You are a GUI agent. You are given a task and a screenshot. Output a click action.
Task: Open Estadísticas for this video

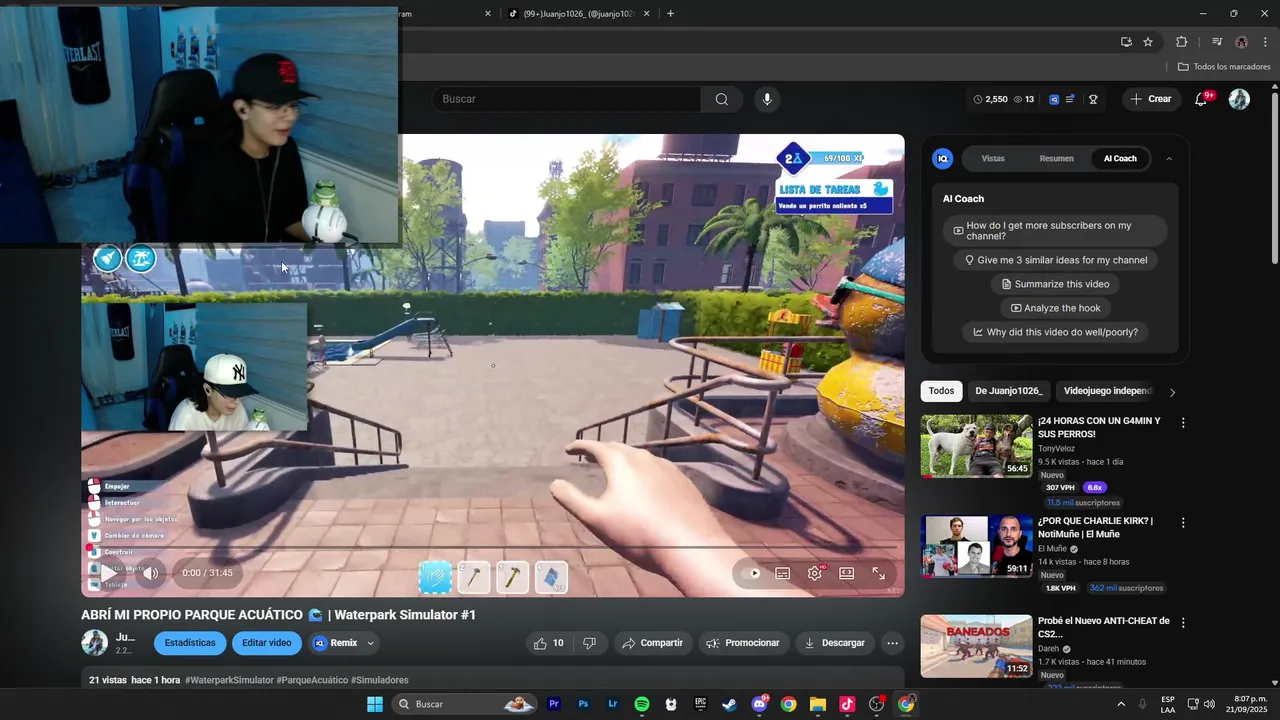tap(190, 643)
